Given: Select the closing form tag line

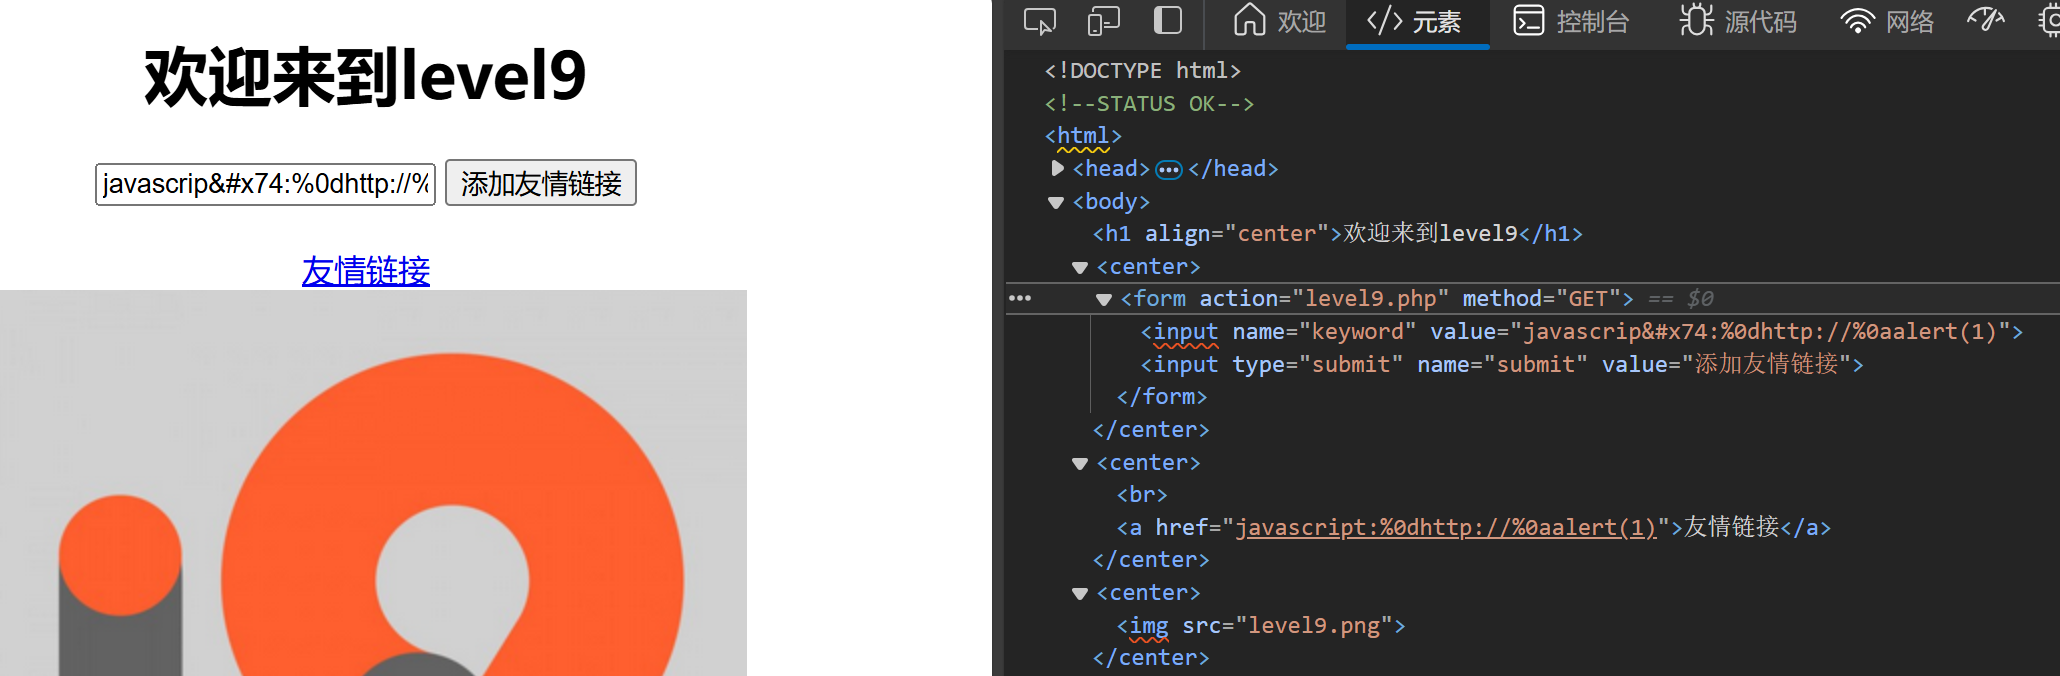Looking at the screenshot, I should click(1162, 396).
